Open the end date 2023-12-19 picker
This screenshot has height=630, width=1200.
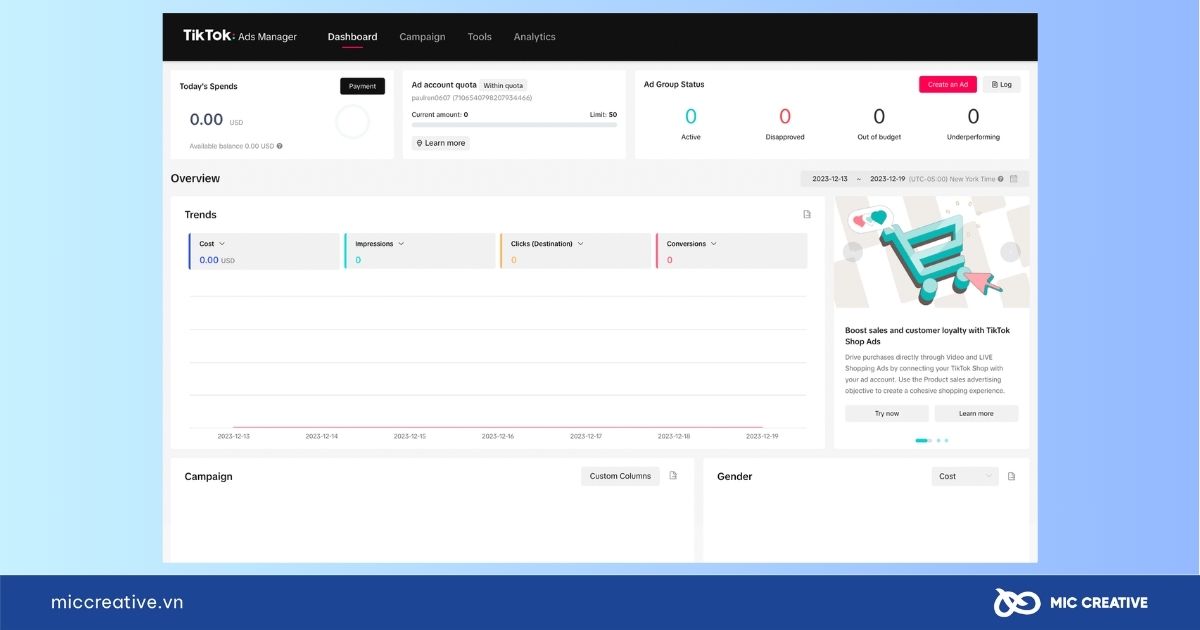(x=888, y=179)
